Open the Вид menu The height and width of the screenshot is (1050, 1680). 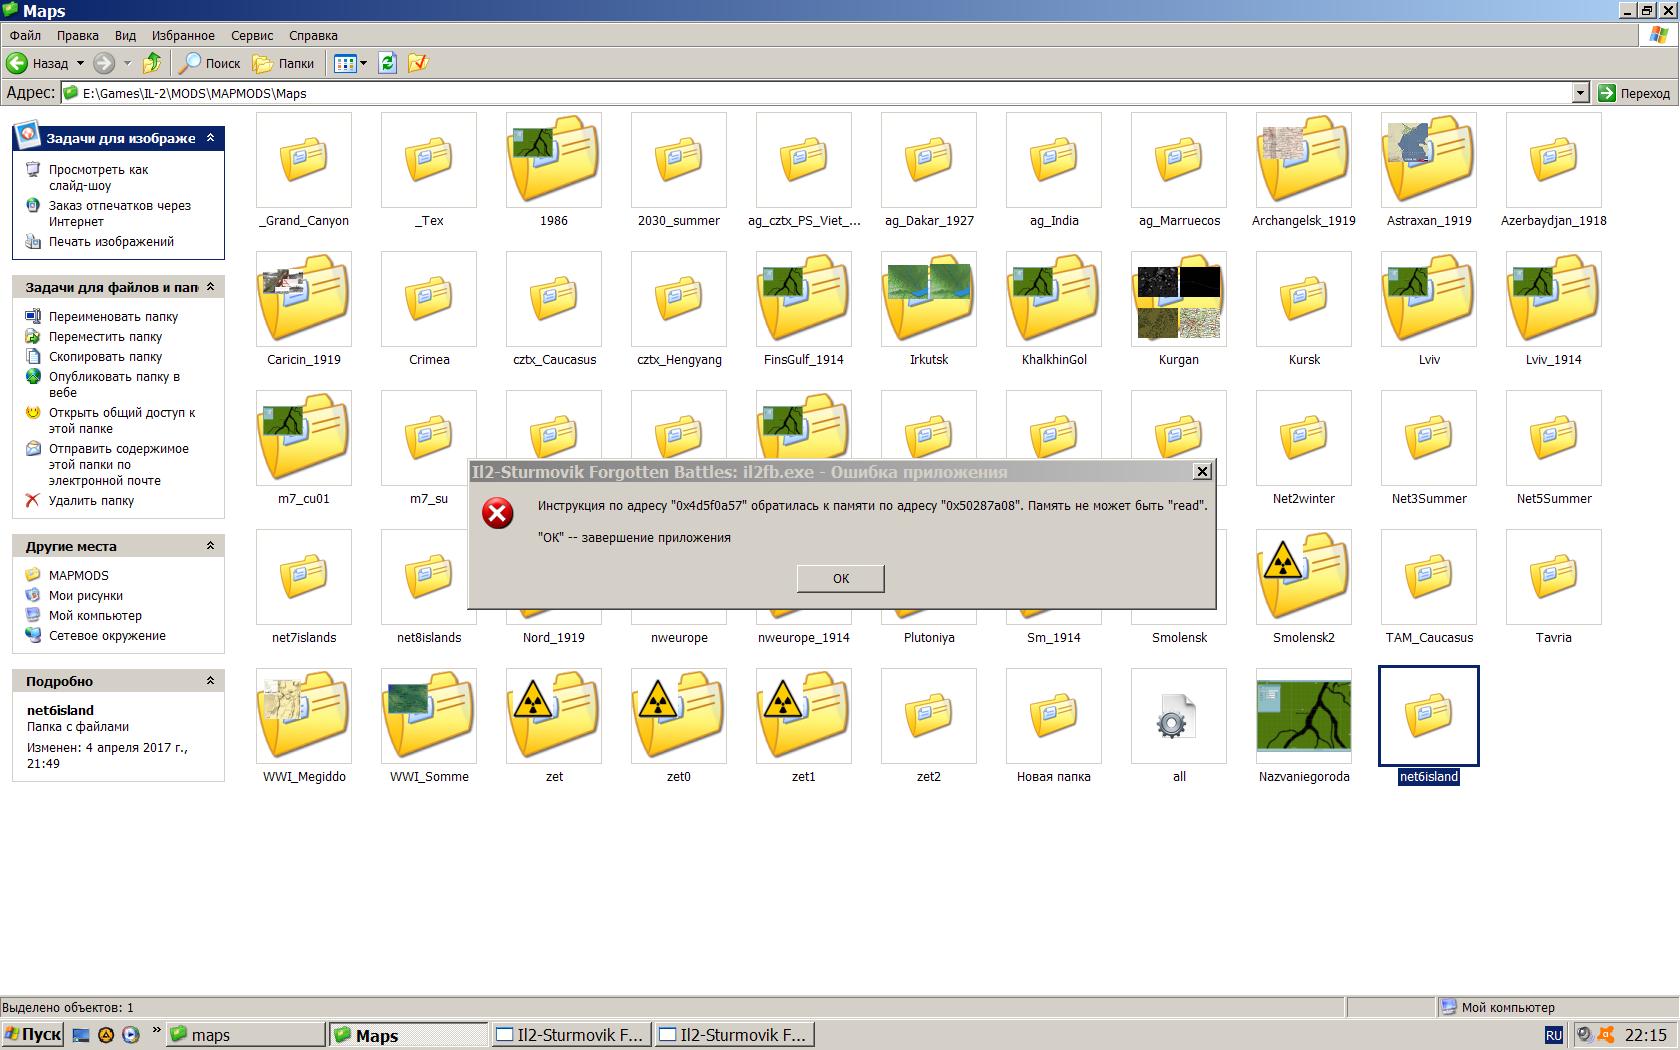click(125, 35)
